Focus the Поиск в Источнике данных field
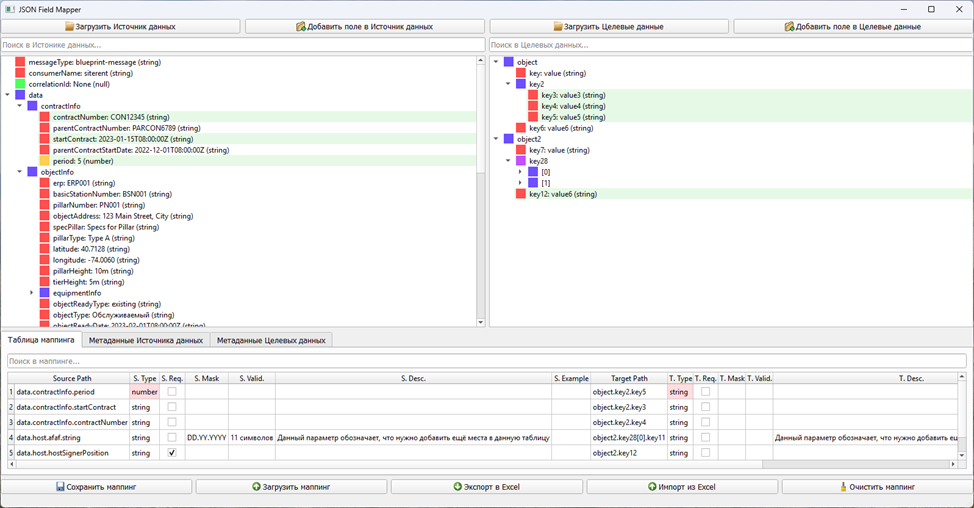Image resolution: width=974 pixels, height=508 pixels. coord(243,45)
